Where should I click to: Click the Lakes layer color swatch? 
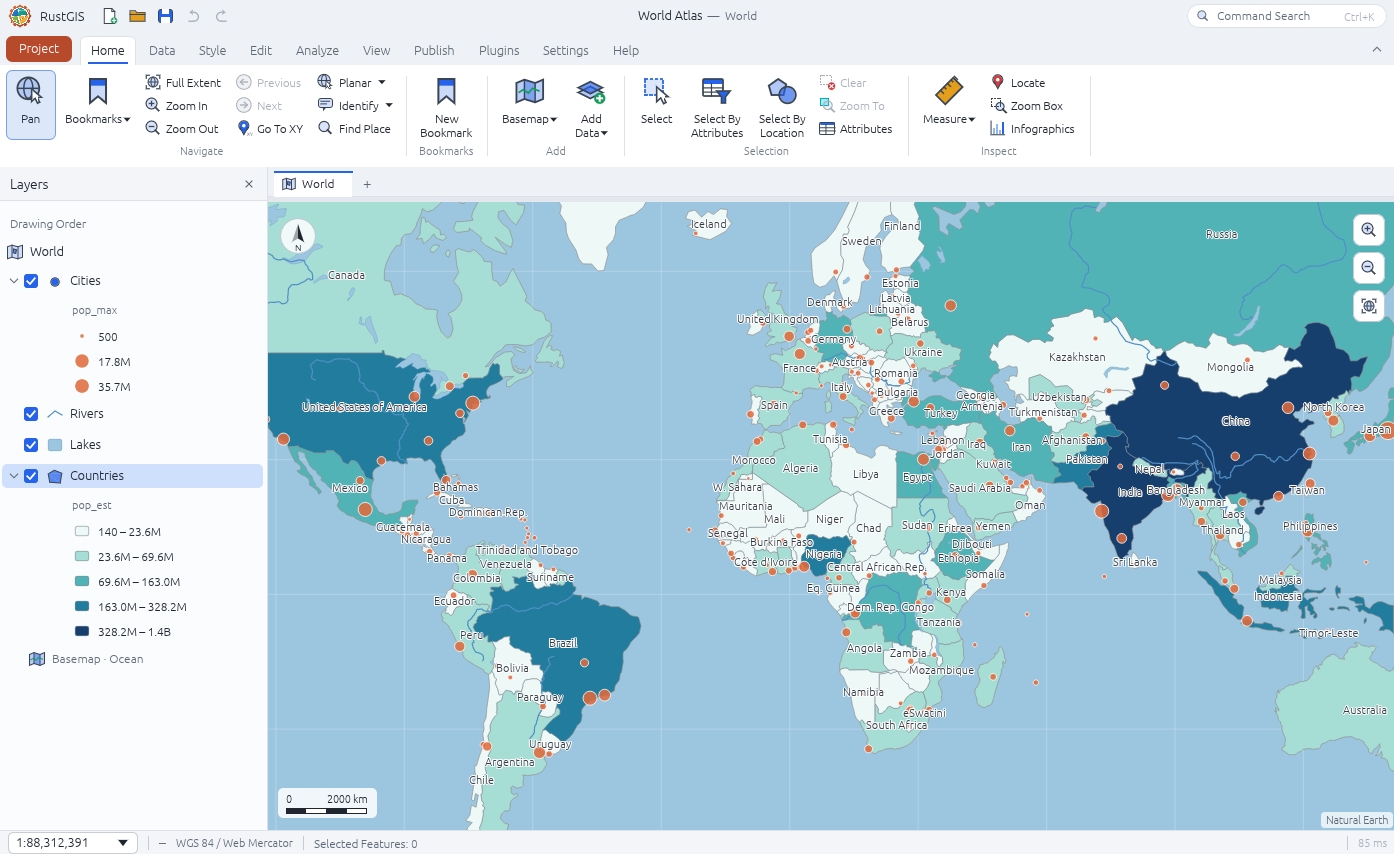[x=55, y=445]
